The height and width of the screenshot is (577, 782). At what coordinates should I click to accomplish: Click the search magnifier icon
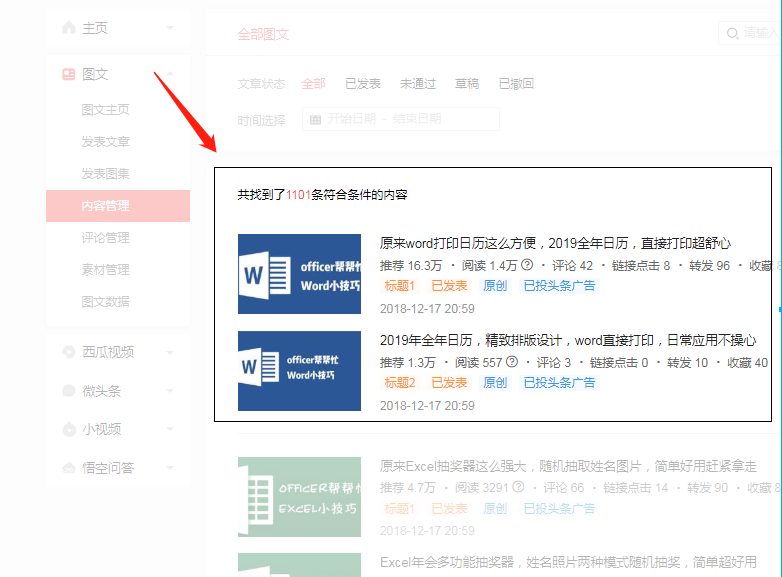(x=732, y=33)
